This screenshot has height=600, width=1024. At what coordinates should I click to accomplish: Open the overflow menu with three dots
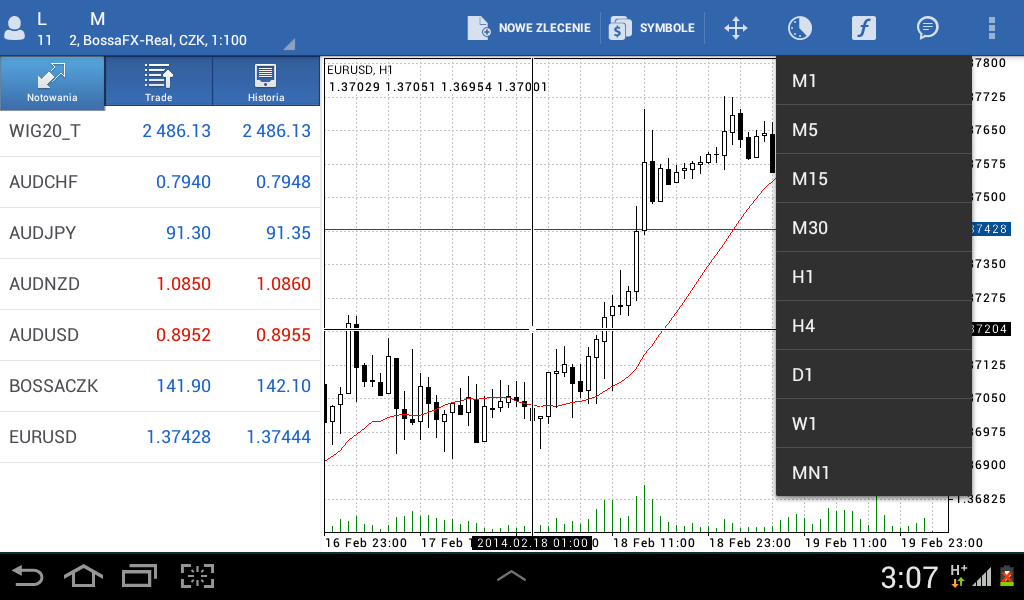click(991, 28)
